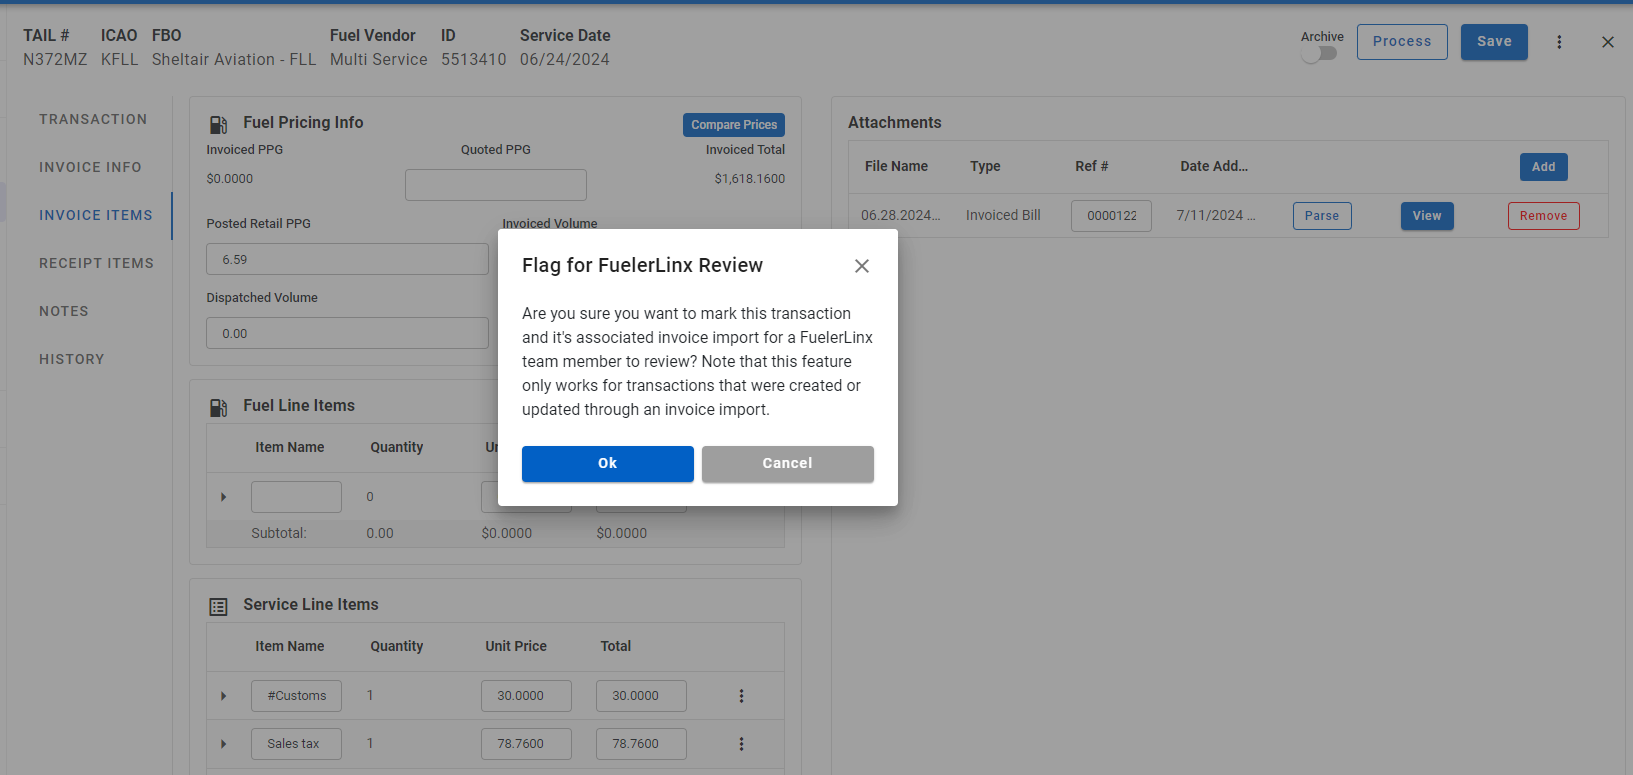
Task: Click the ICAO code KFLL
Action: click(x=120, y=60)
